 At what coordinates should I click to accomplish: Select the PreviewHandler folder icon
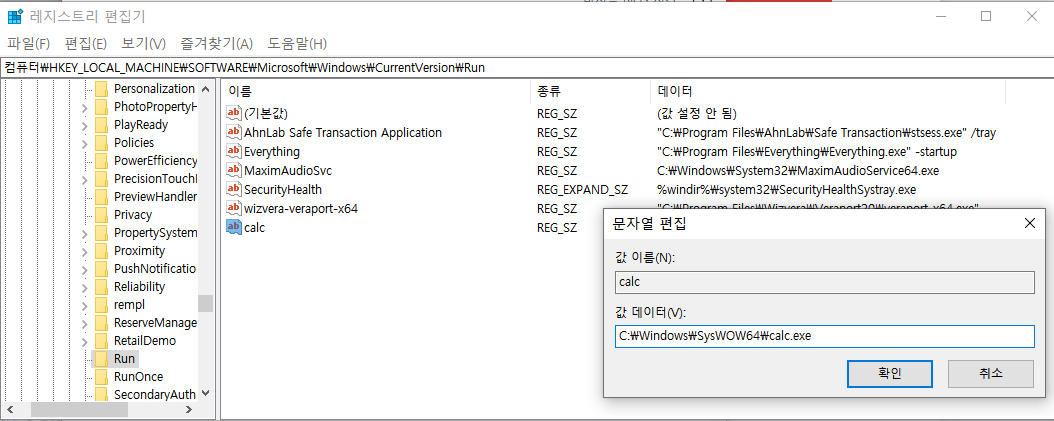pos(102,197)
